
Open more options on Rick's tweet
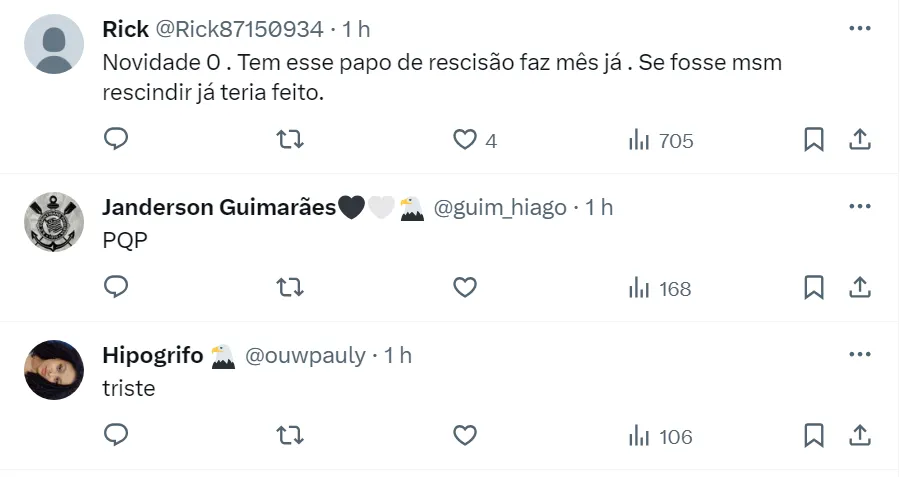859,29
